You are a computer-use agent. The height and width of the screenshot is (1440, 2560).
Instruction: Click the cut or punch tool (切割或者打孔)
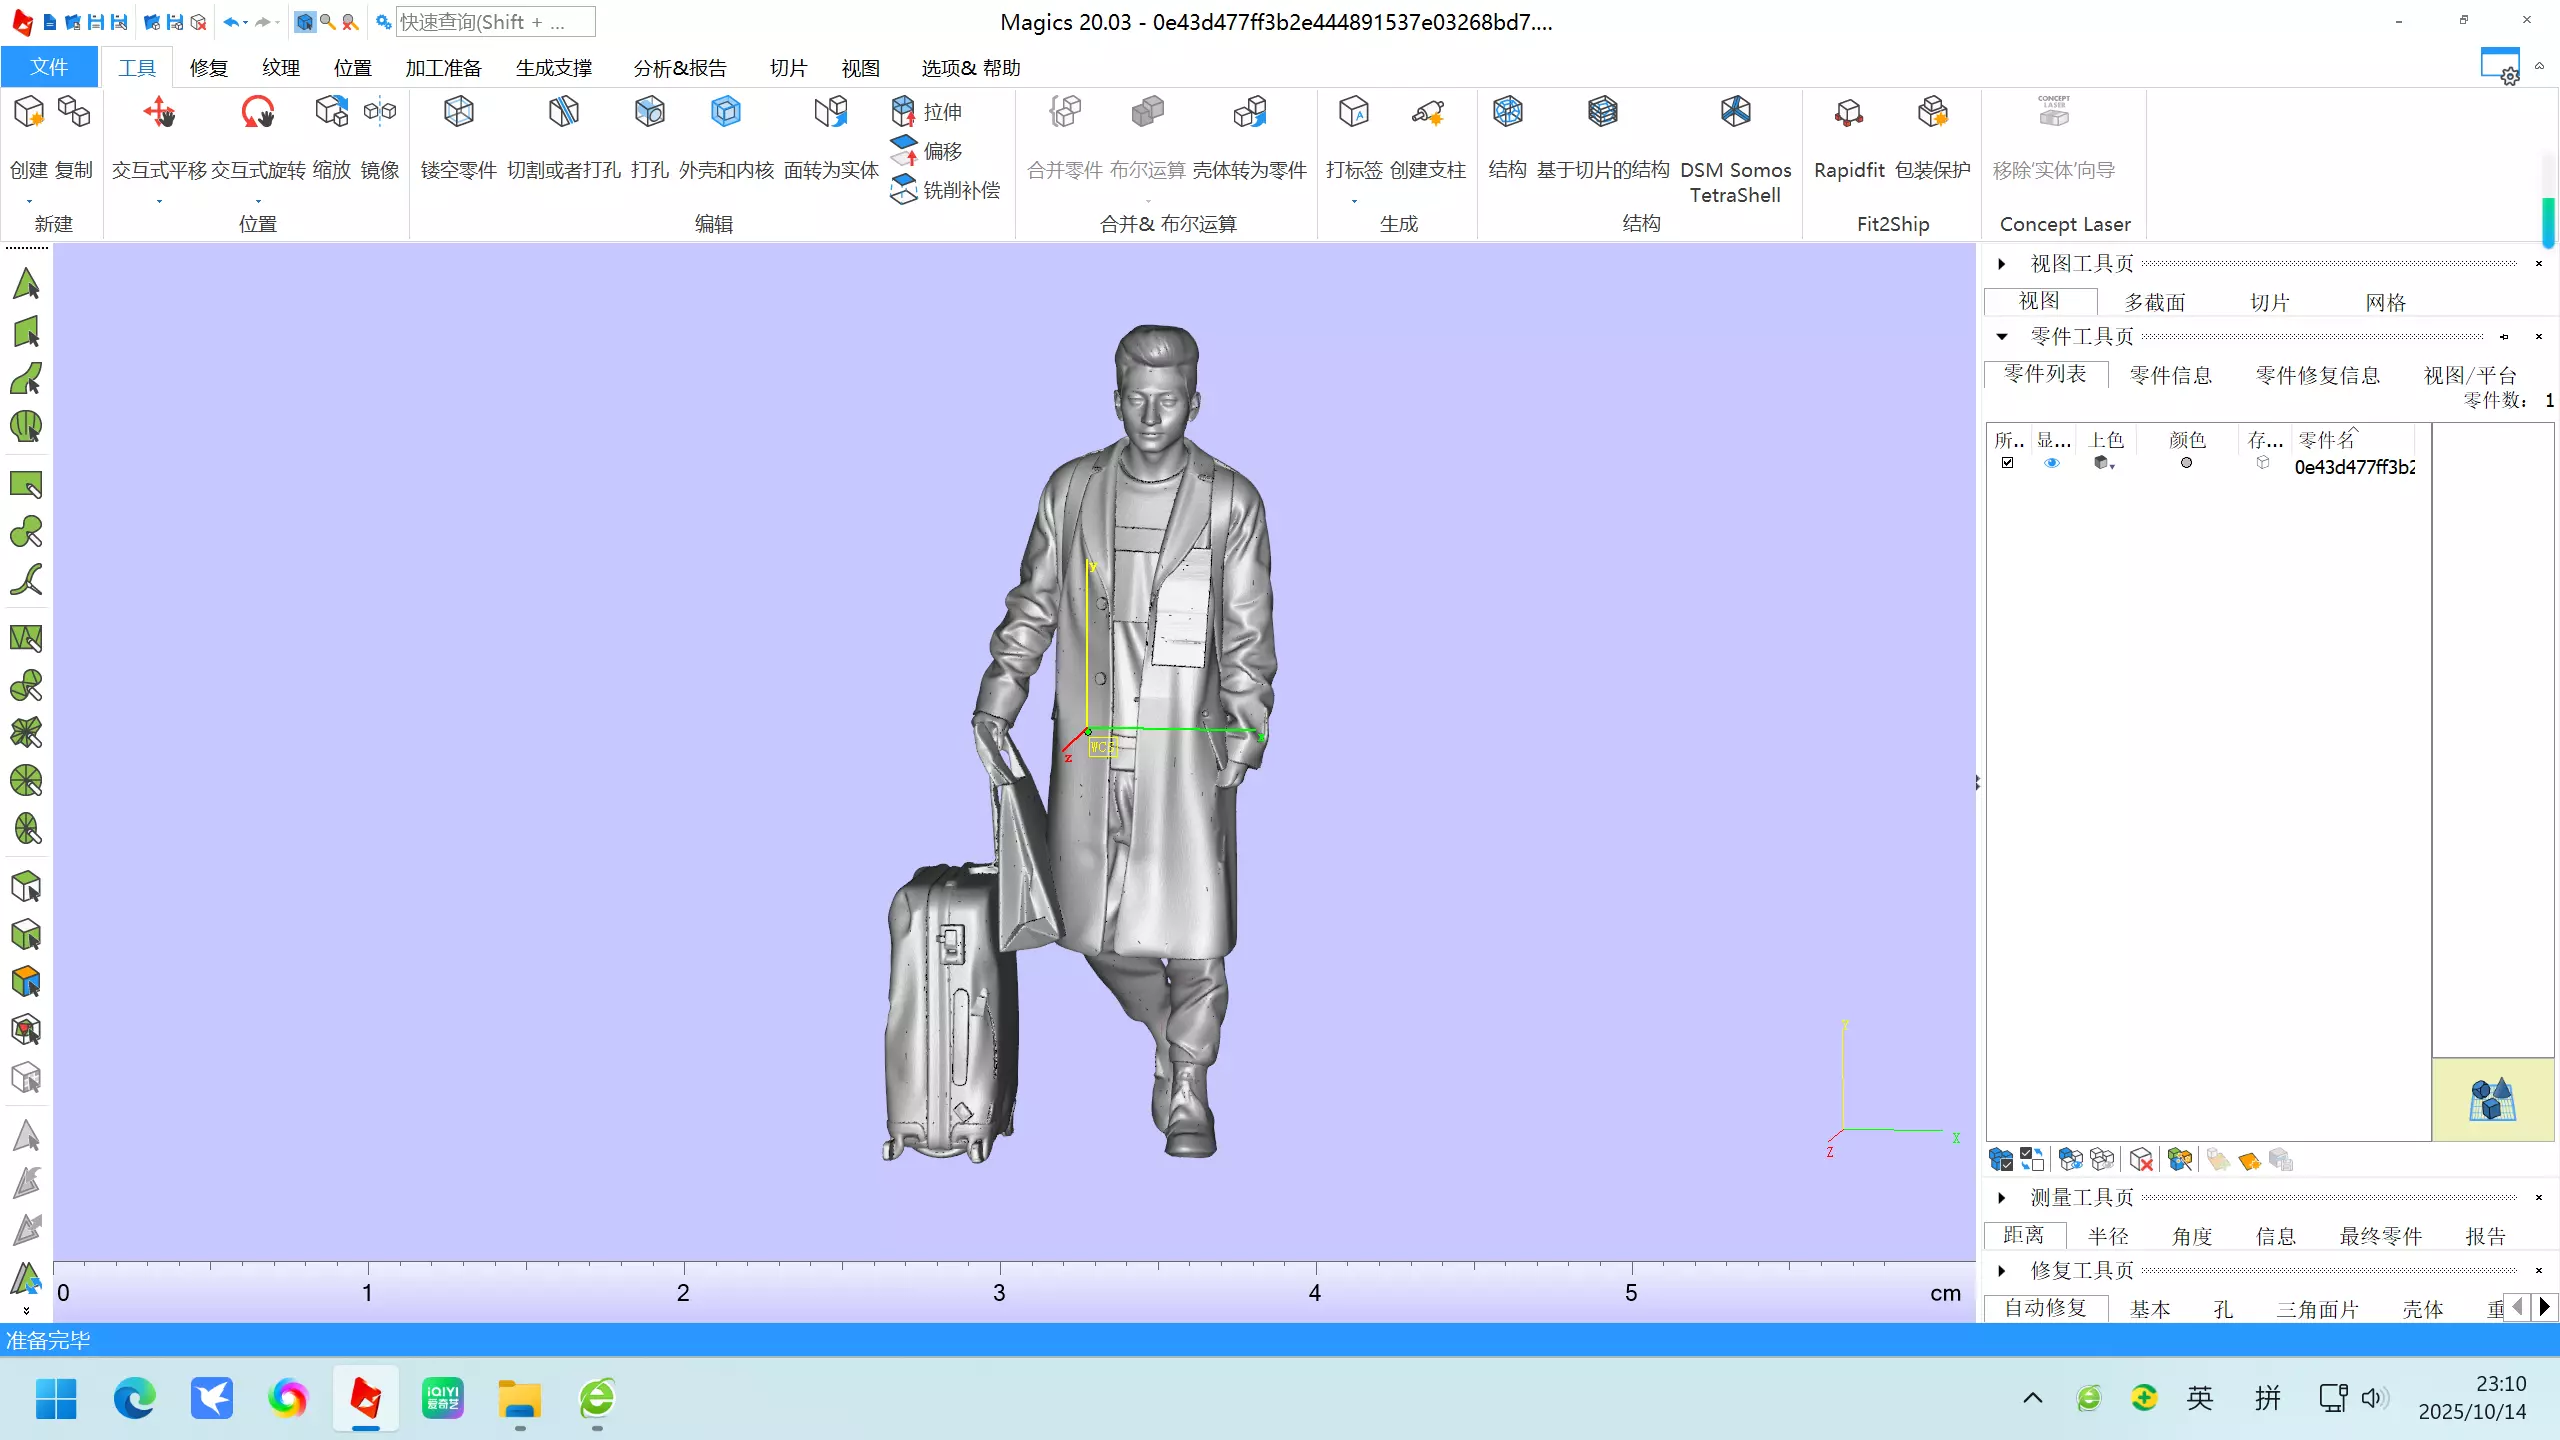pos(564,138)
